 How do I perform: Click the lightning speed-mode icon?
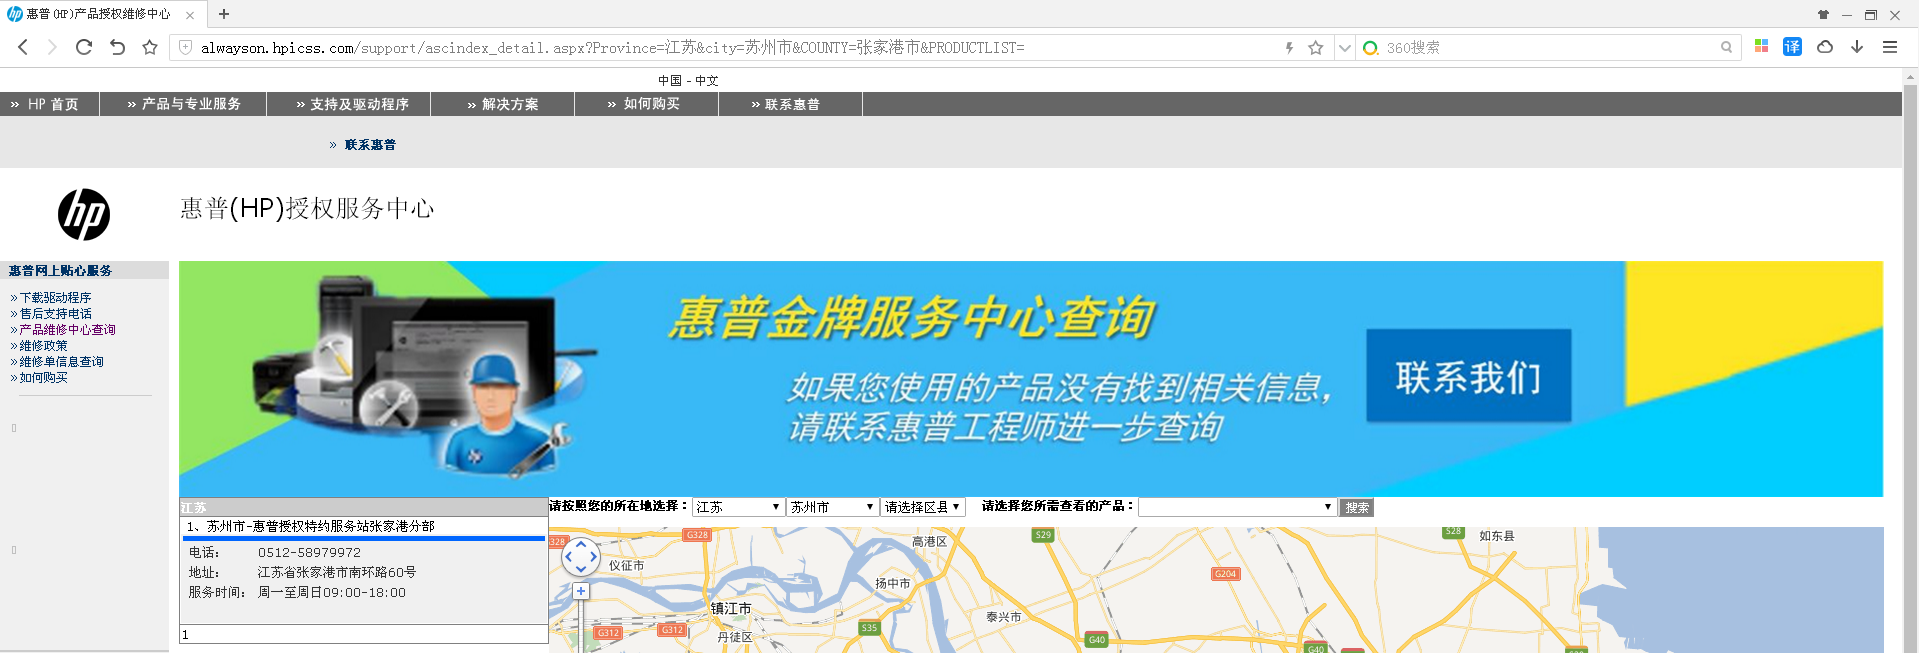1289,47
